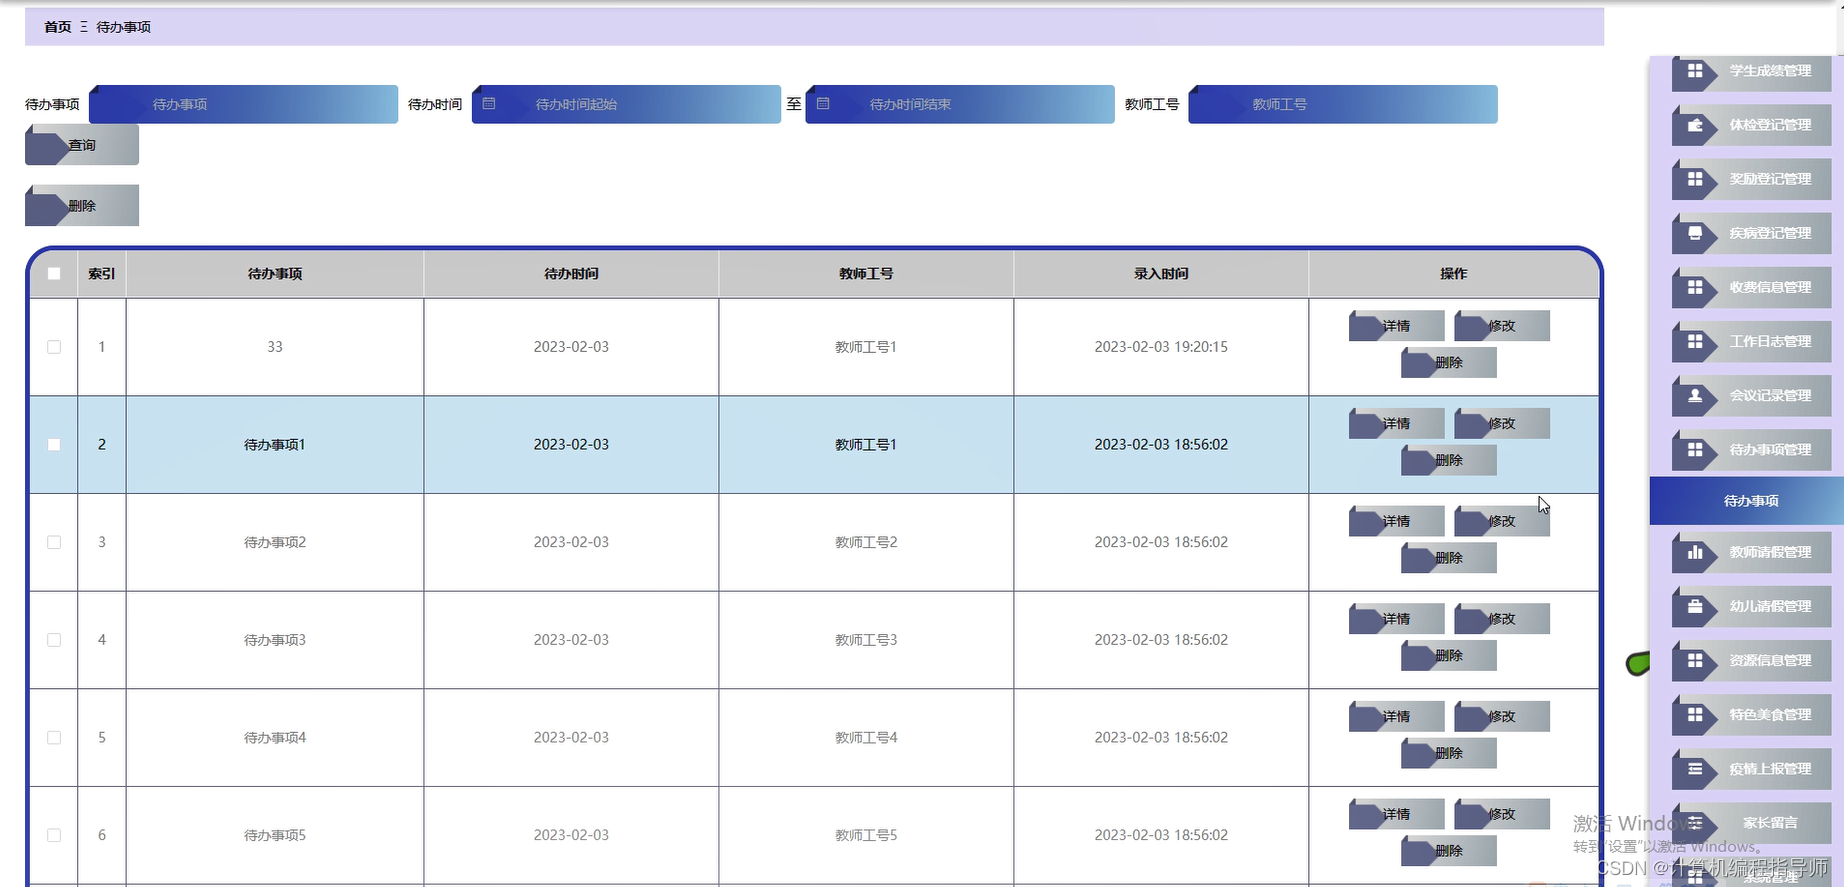Click the 工作日志管理 grid icon
Viewport: 1844px width, 887px height.
[1694, 341]
